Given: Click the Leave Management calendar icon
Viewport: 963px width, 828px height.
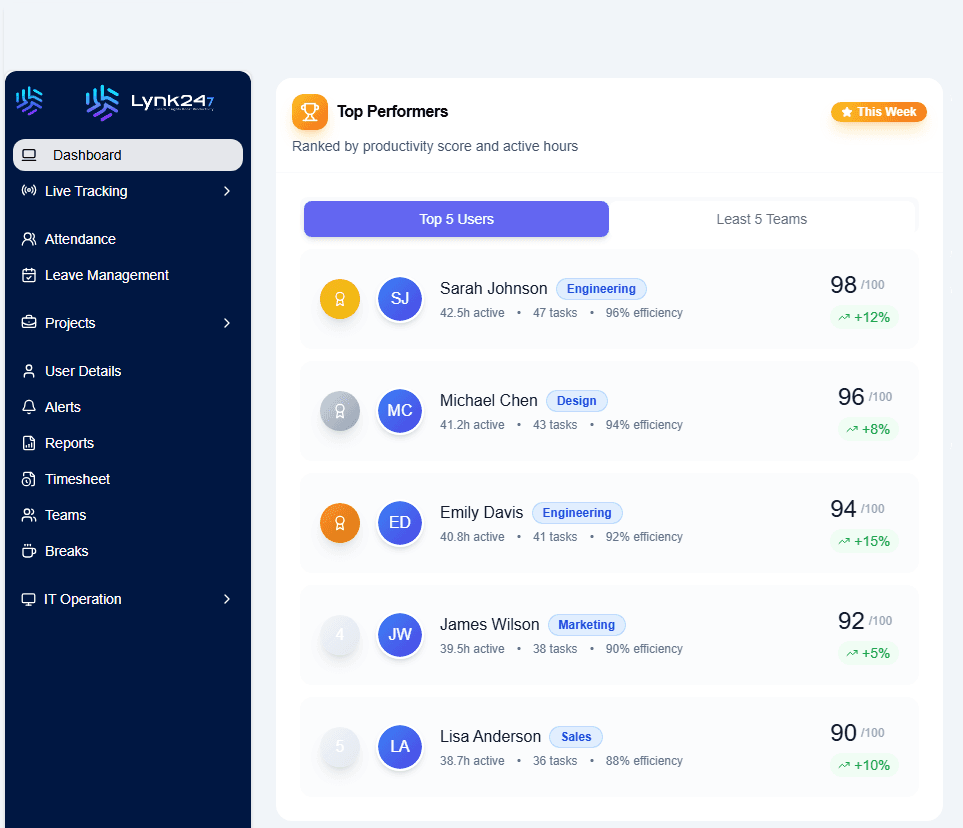Looking at the screenshot, I should pos(29,275).
